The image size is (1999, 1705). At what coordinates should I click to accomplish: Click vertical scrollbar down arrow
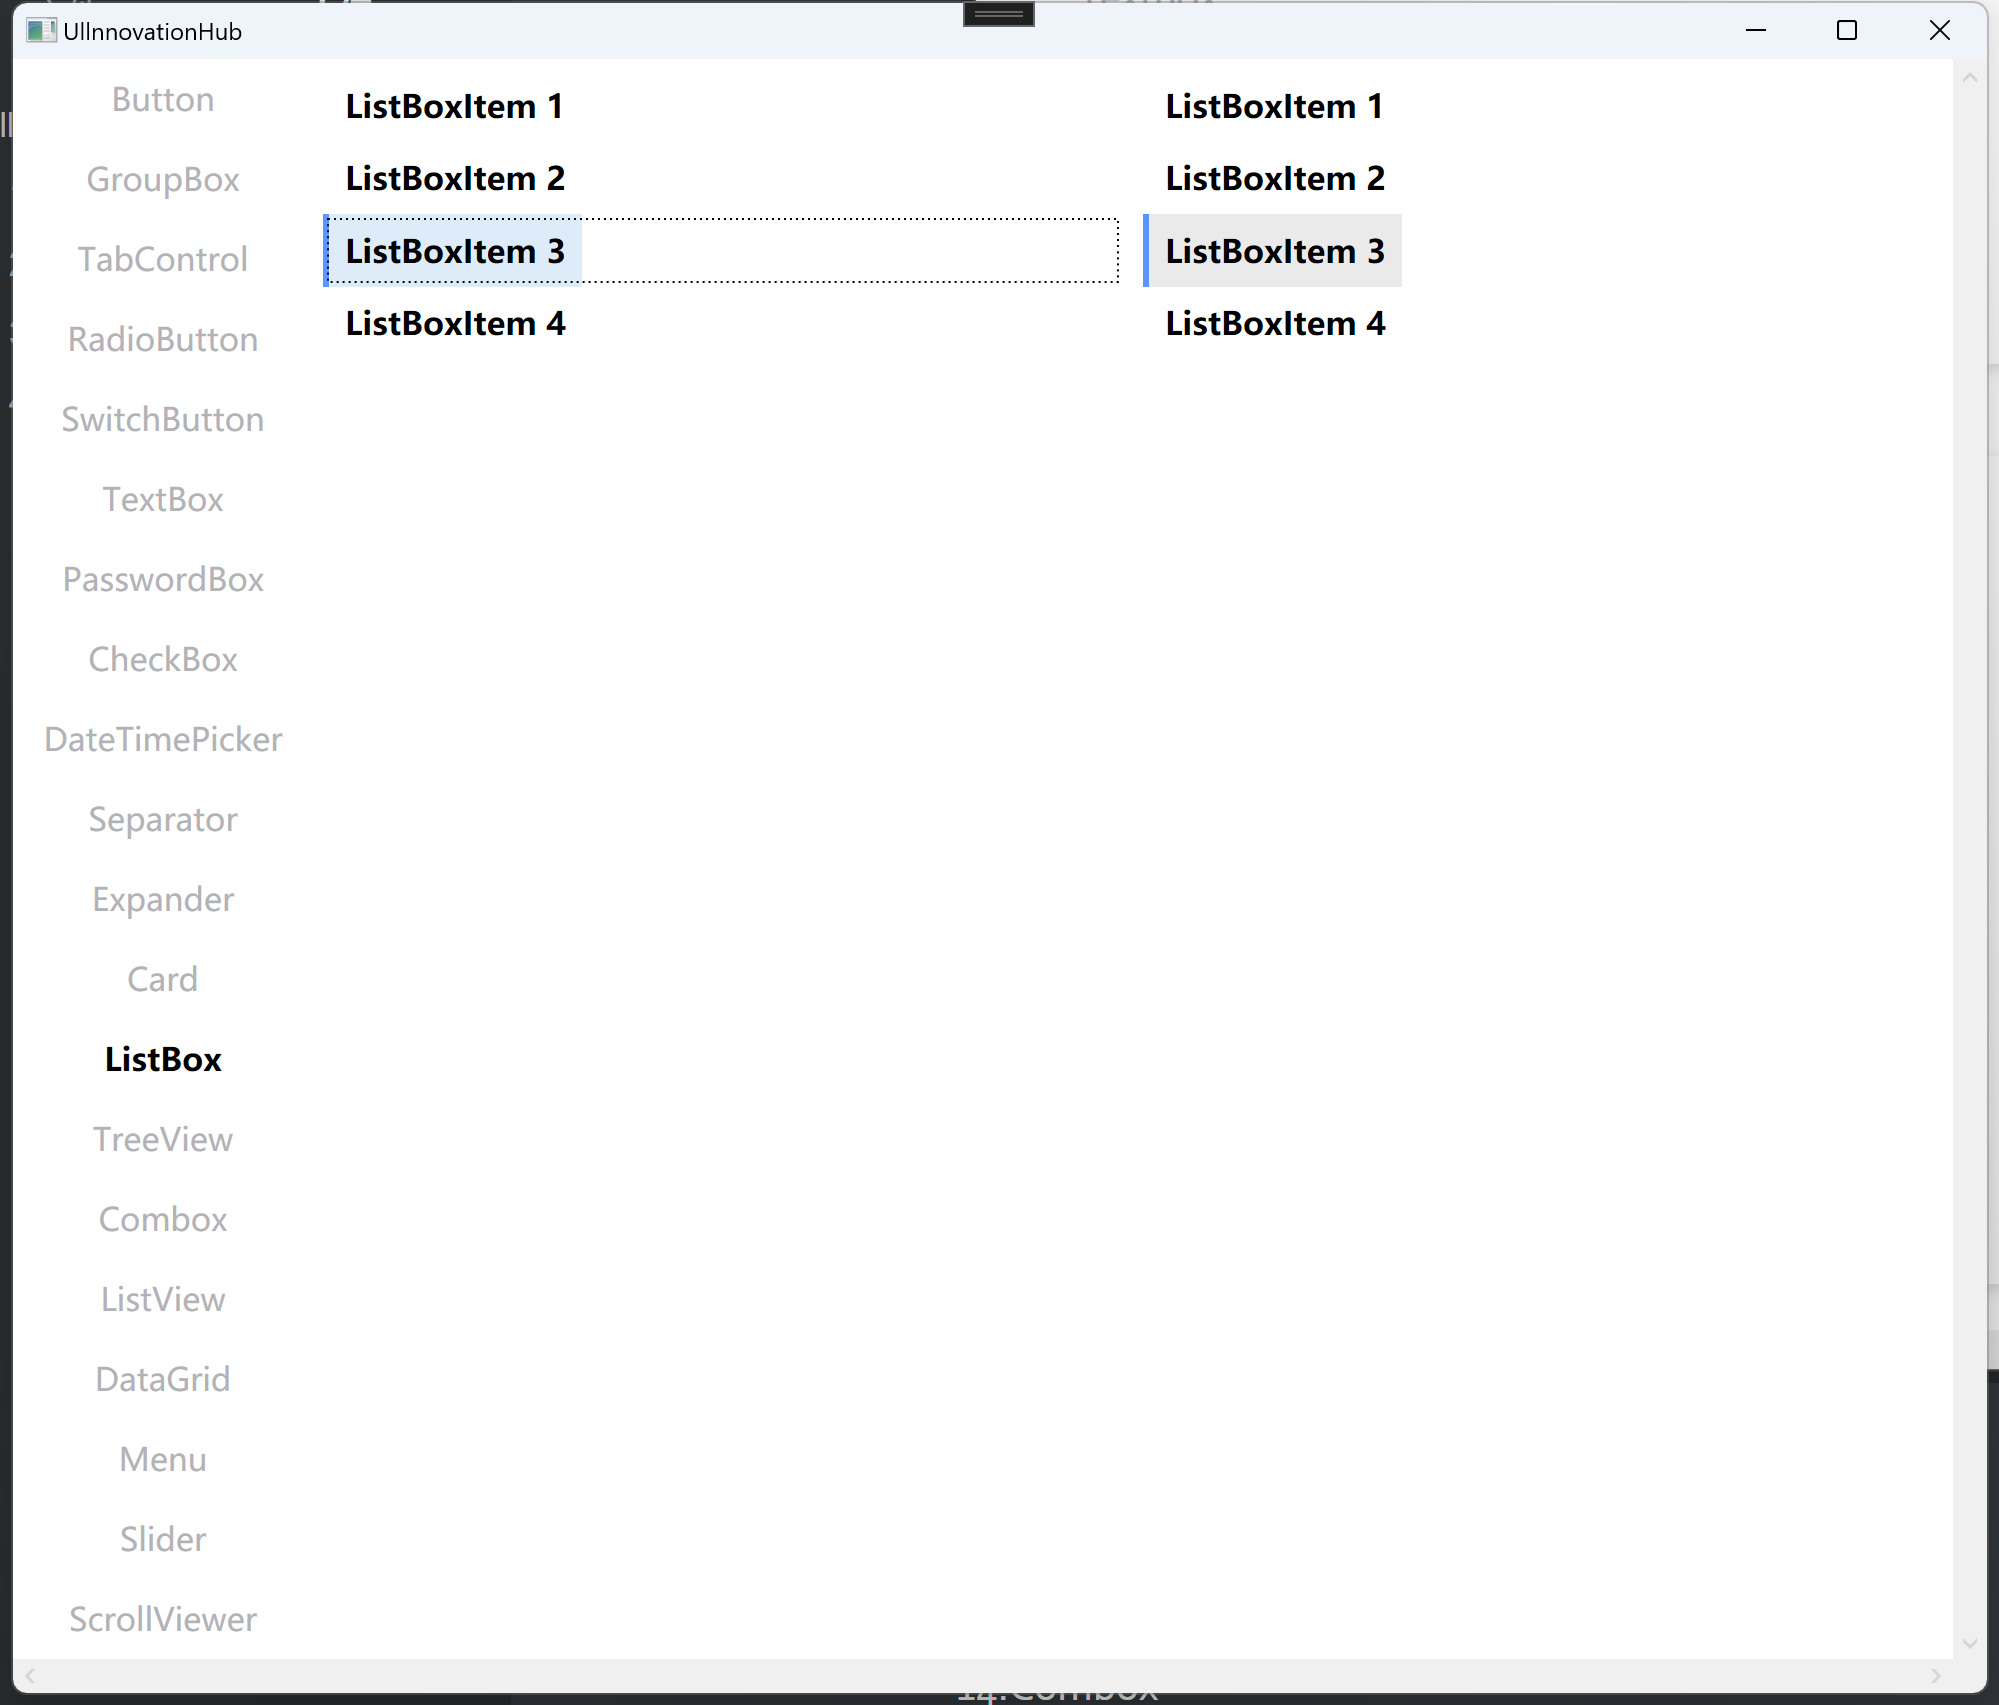pyautogui.click(x=1970, y=1643)
